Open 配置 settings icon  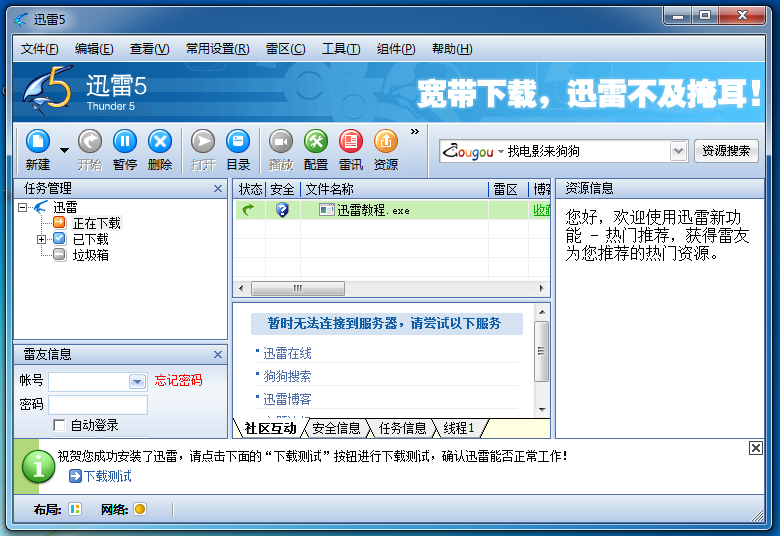click(x=316, y=142)
